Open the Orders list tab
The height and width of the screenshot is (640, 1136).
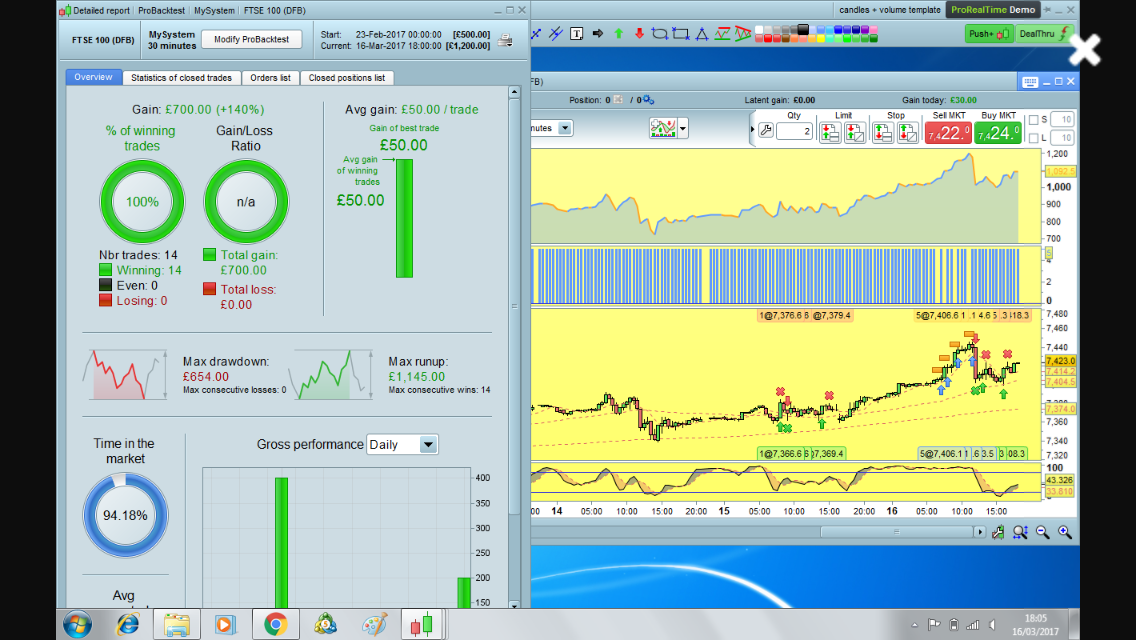(270, 78)
